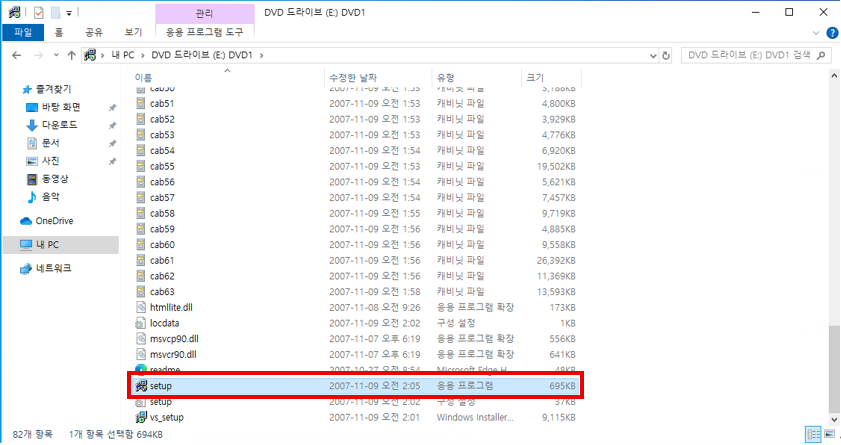
Task: Click the properties icon in quick access toolbar
Action: point(37,11)
